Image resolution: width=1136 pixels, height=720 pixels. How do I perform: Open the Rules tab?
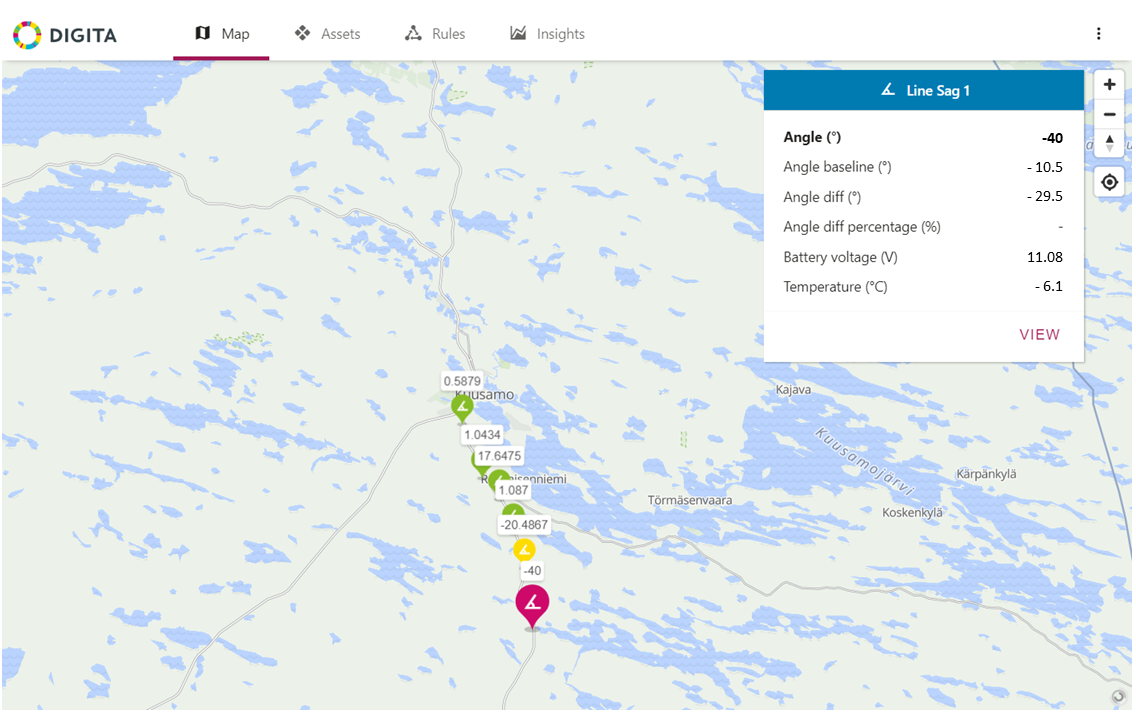tap(435, 33)
